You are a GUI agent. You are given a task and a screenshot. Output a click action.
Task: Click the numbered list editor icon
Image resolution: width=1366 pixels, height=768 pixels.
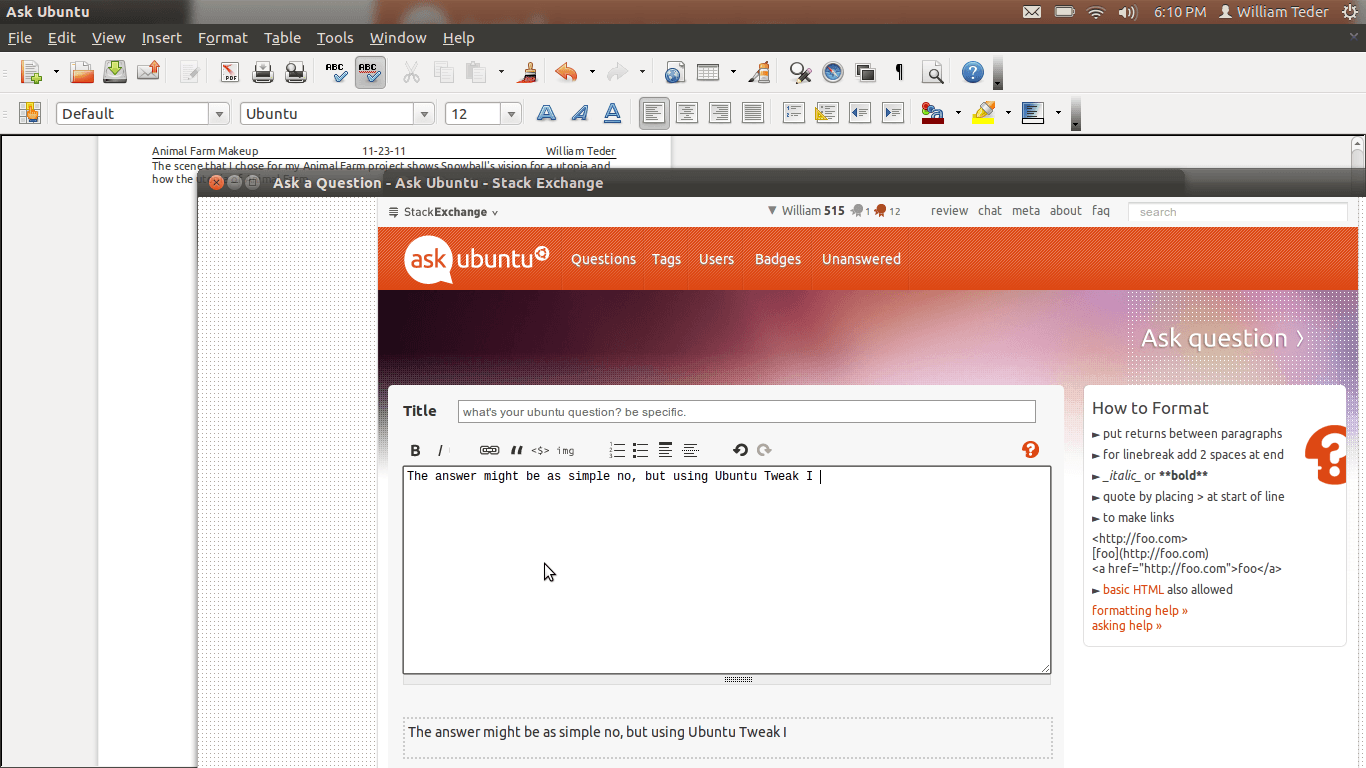[x=617, y=450]
